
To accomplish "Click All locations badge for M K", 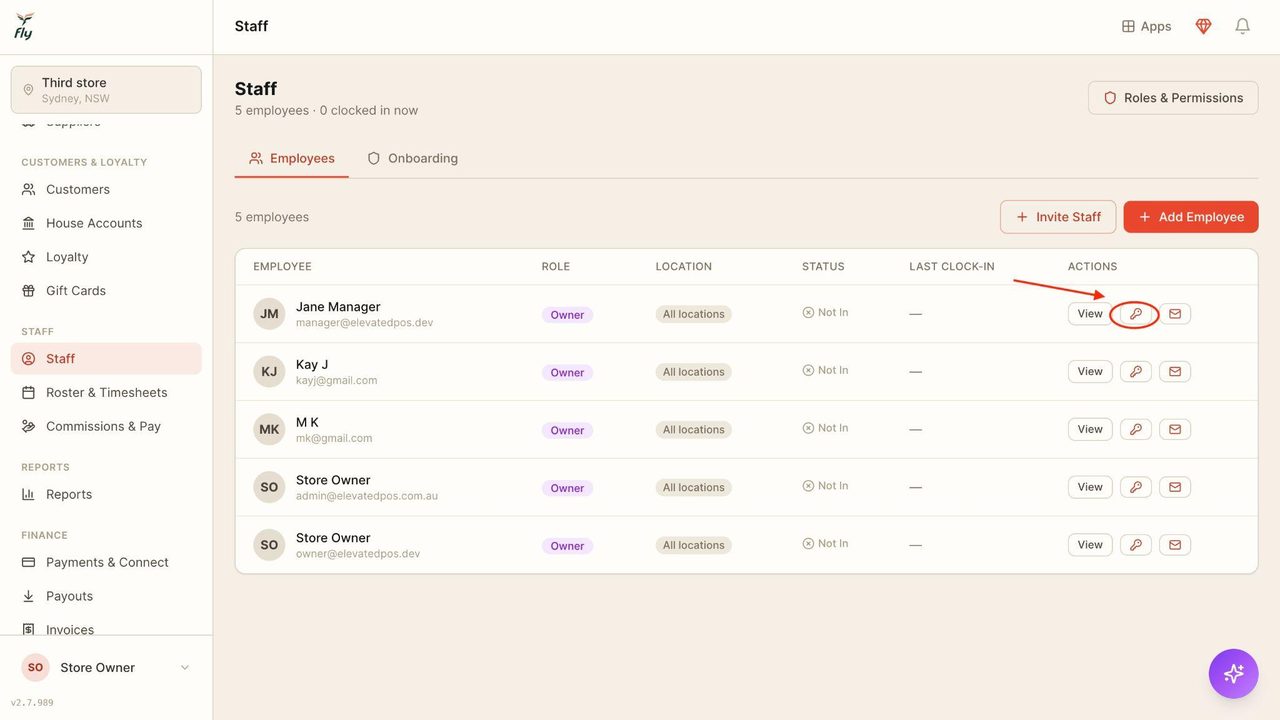I will pos(693,430).
